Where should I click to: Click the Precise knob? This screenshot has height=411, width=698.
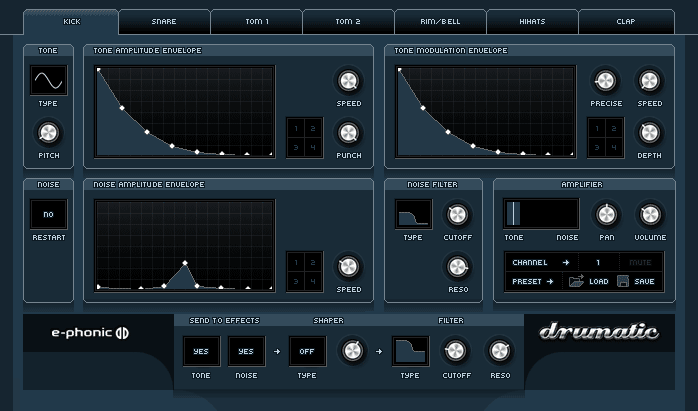605,81
